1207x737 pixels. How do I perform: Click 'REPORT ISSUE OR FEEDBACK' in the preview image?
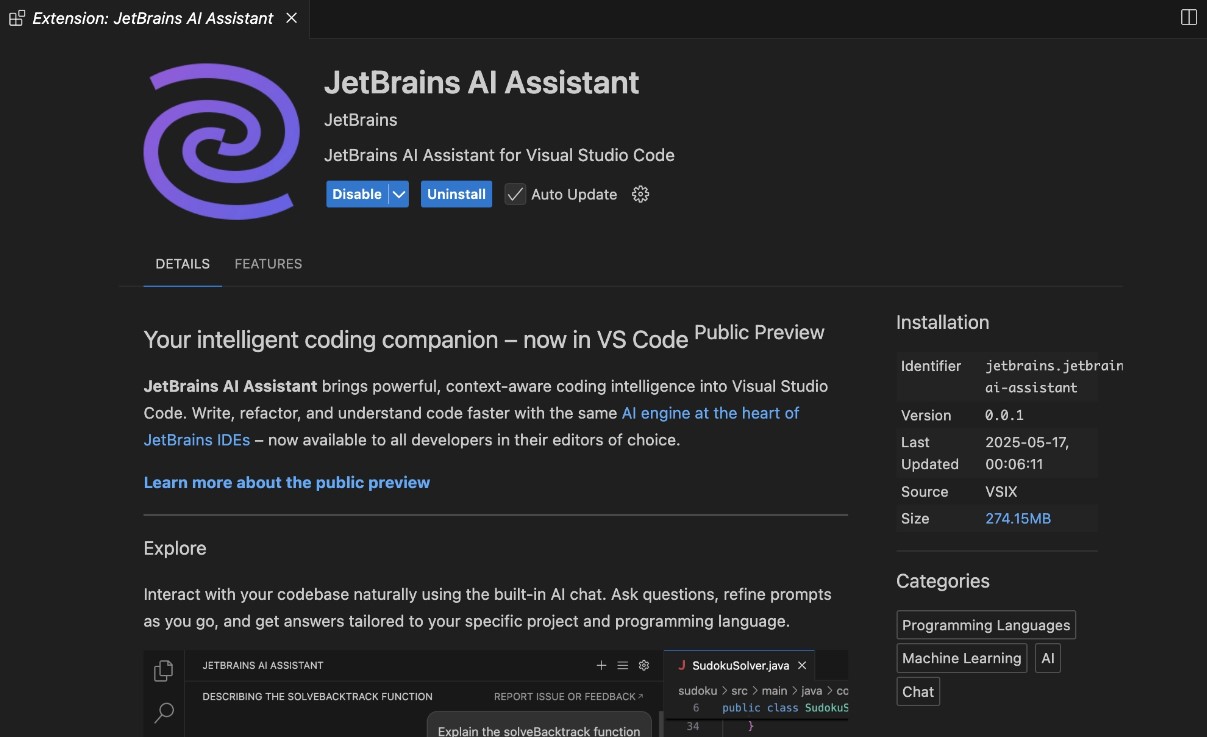click(x=568, y=696)
